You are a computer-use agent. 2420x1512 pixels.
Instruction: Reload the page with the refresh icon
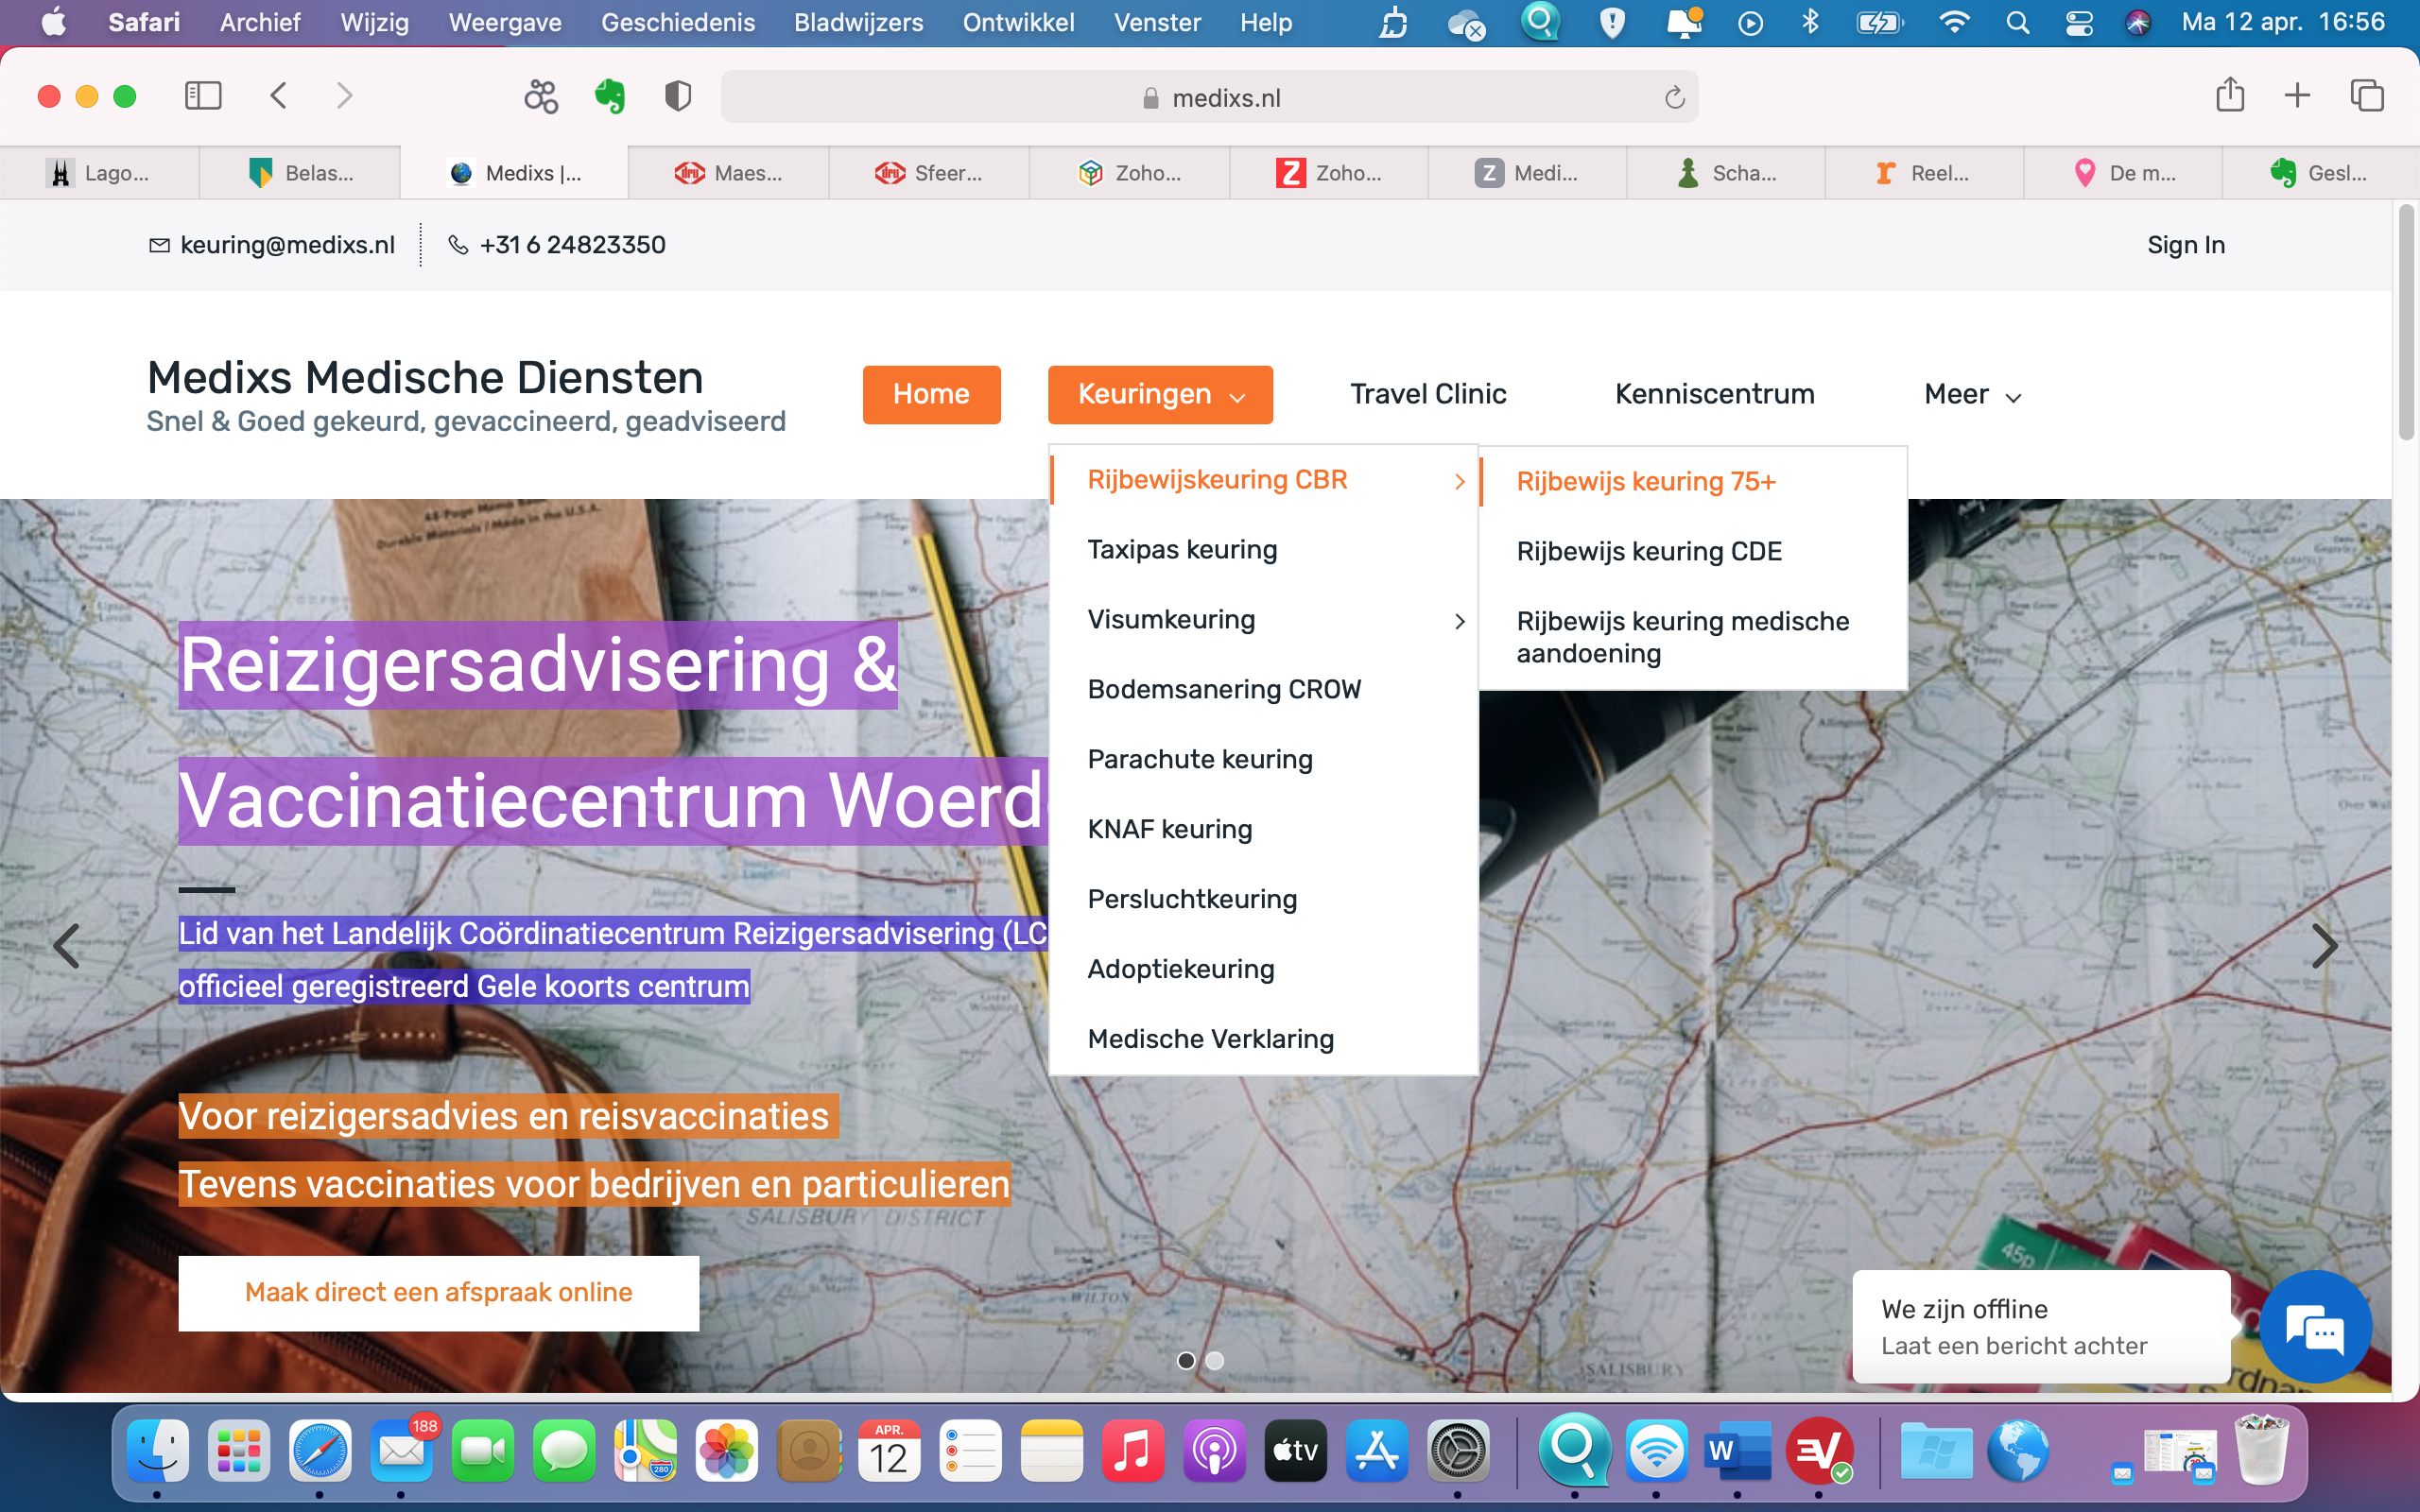click(x=1675, y=97)
